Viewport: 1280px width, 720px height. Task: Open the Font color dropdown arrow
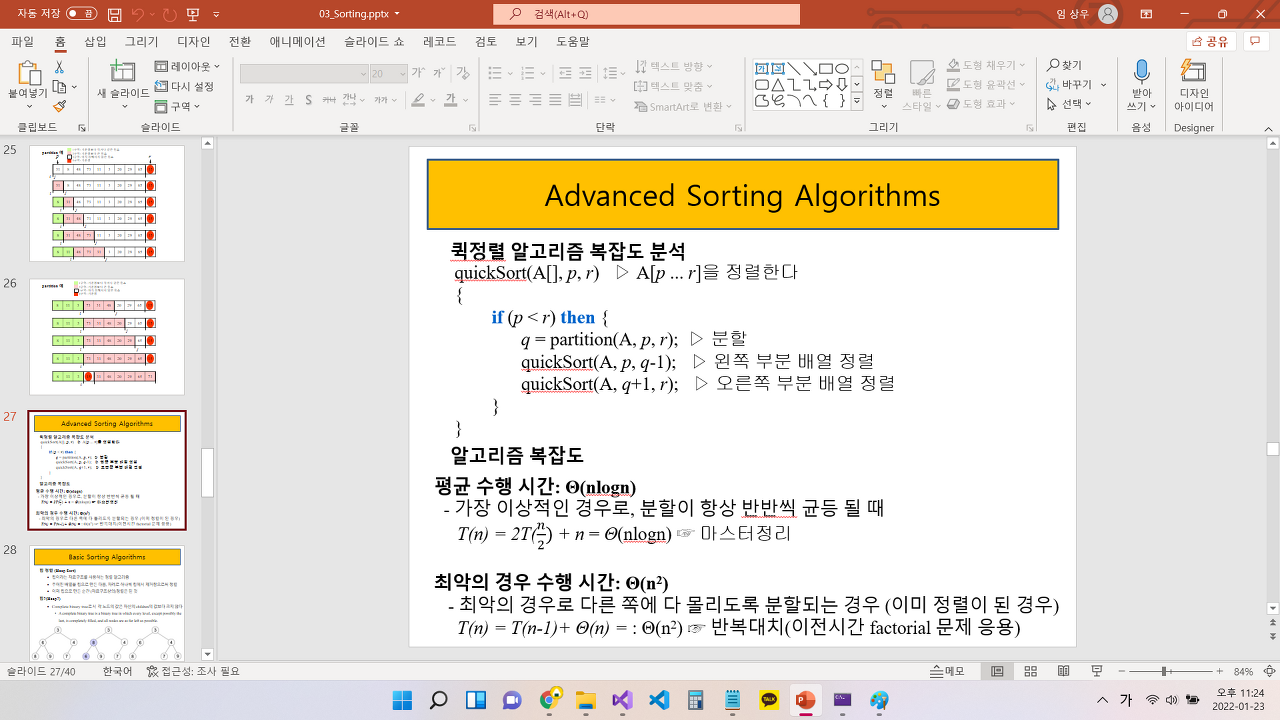coord(466,100)
